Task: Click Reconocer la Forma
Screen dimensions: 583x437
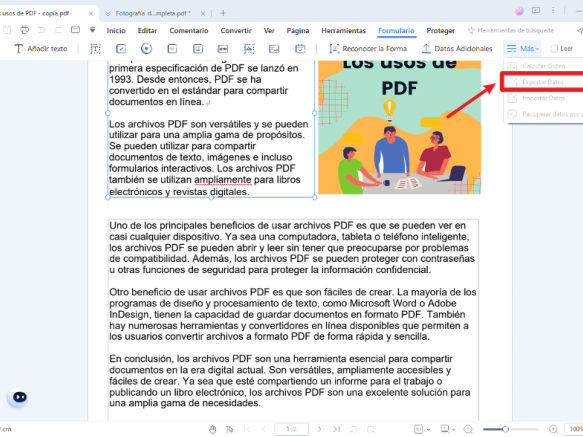Action: pos(368,49)
